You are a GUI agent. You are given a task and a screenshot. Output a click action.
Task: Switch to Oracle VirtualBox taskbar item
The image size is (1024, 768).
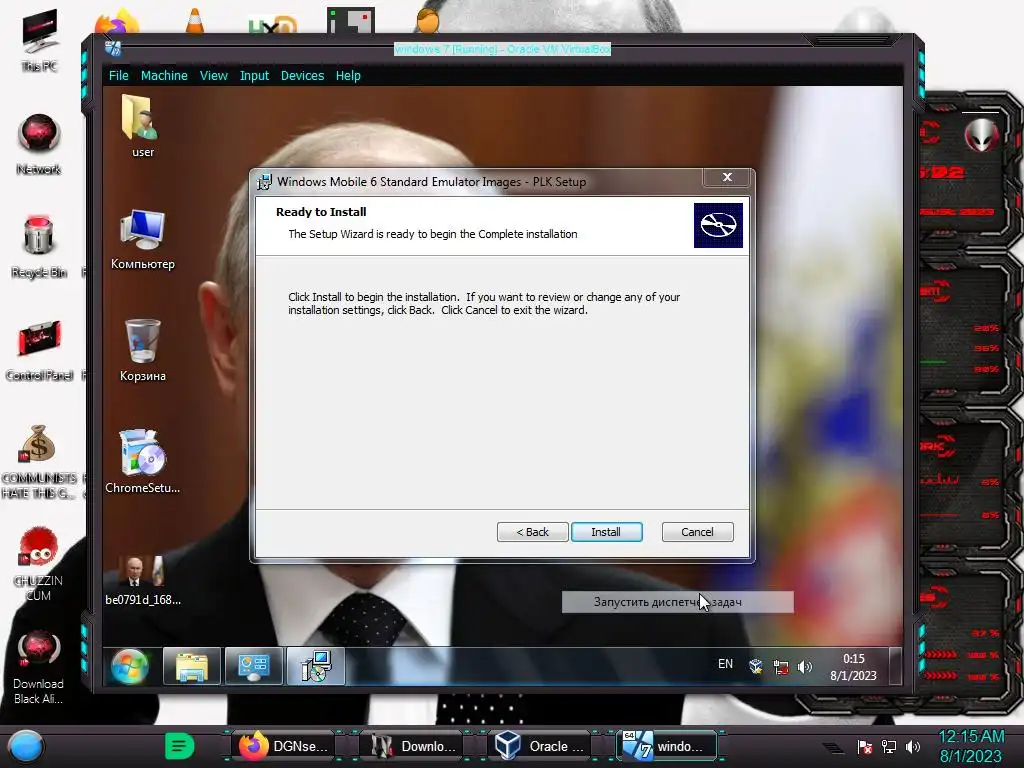click(x=539, y=746)
